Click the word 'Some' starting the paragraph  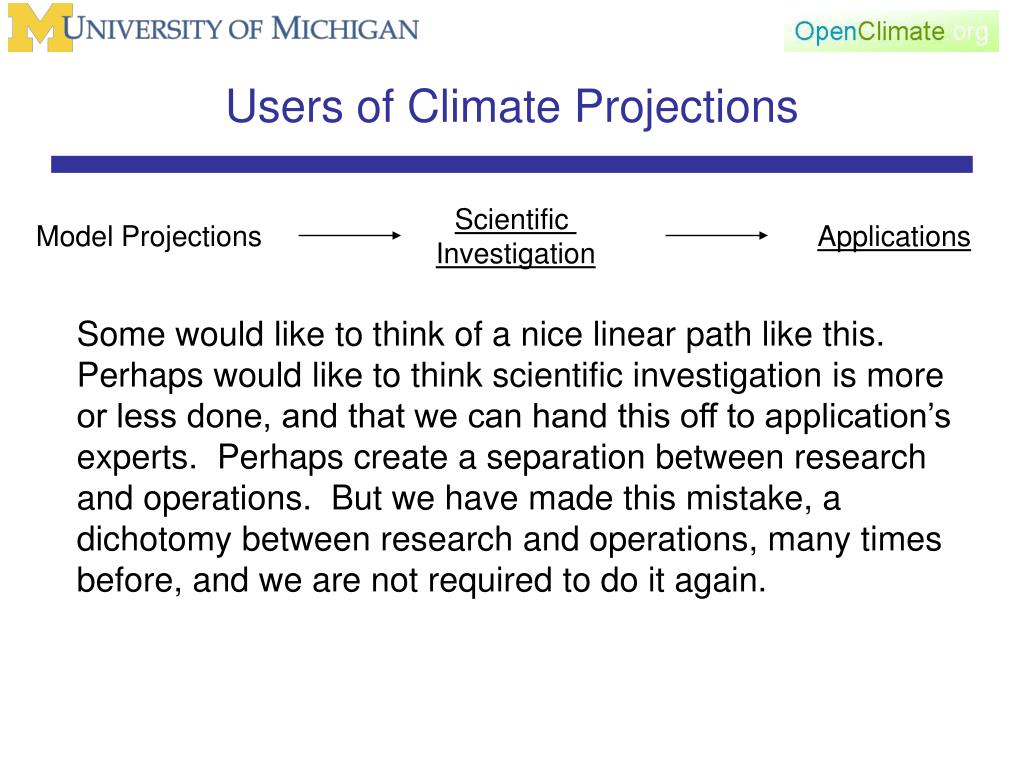[120, 334]
